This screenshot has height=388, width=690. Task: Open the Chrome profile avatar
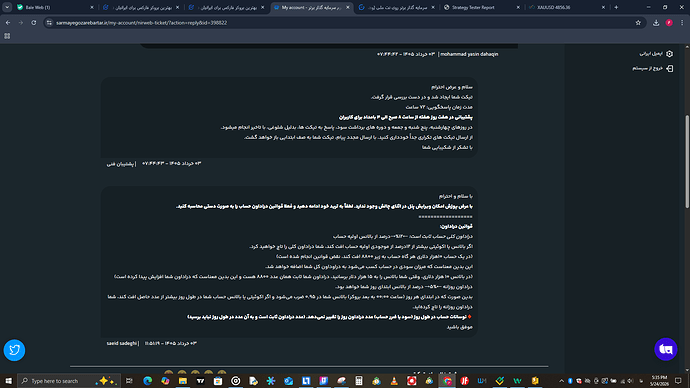pyautogui.click(x=669, y=22)
